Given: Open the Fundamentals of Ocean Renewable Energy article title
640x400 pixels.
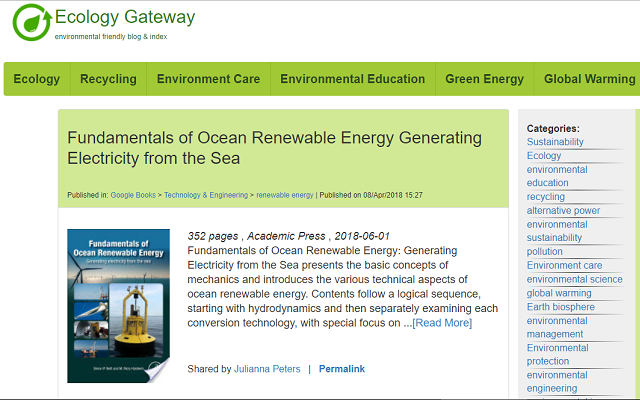Looking at the screenshot, I should tap(274, 148).
